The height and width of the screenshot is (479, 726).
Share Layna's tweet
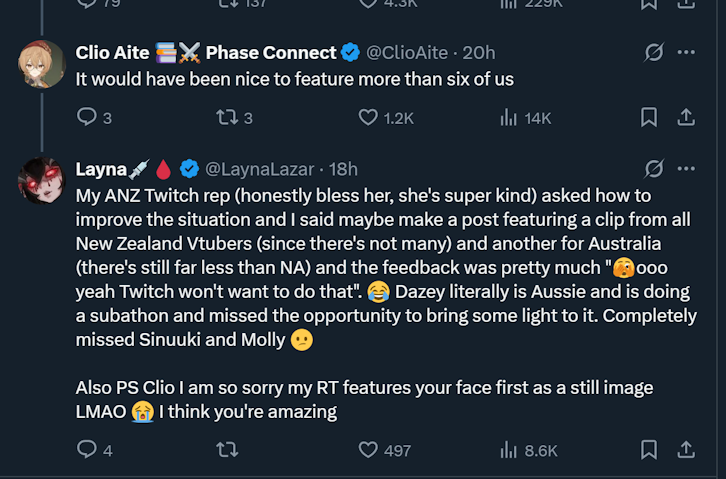click(686, 450)
